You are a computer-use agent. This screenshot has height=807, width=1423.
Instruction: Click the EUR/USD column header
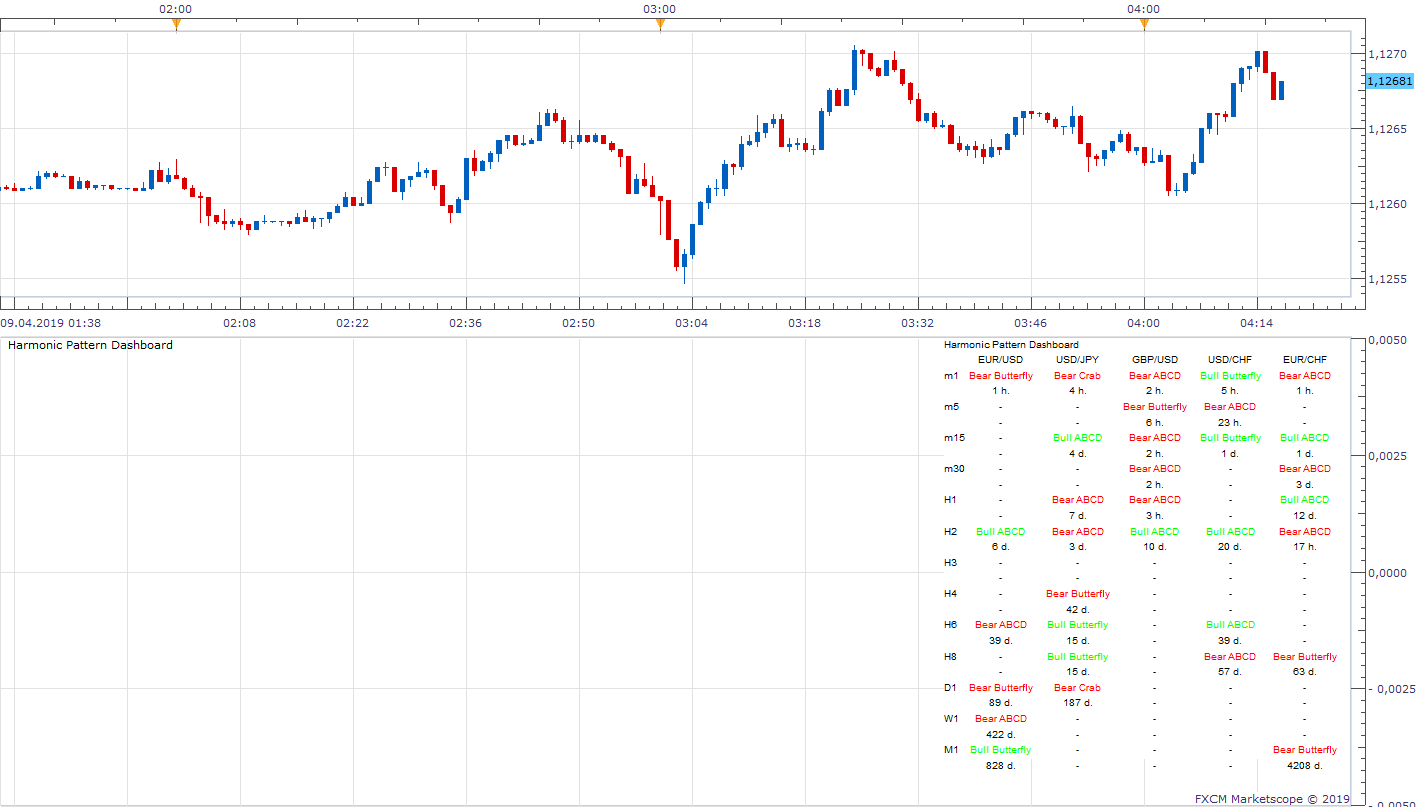(x=1000, y=360)
